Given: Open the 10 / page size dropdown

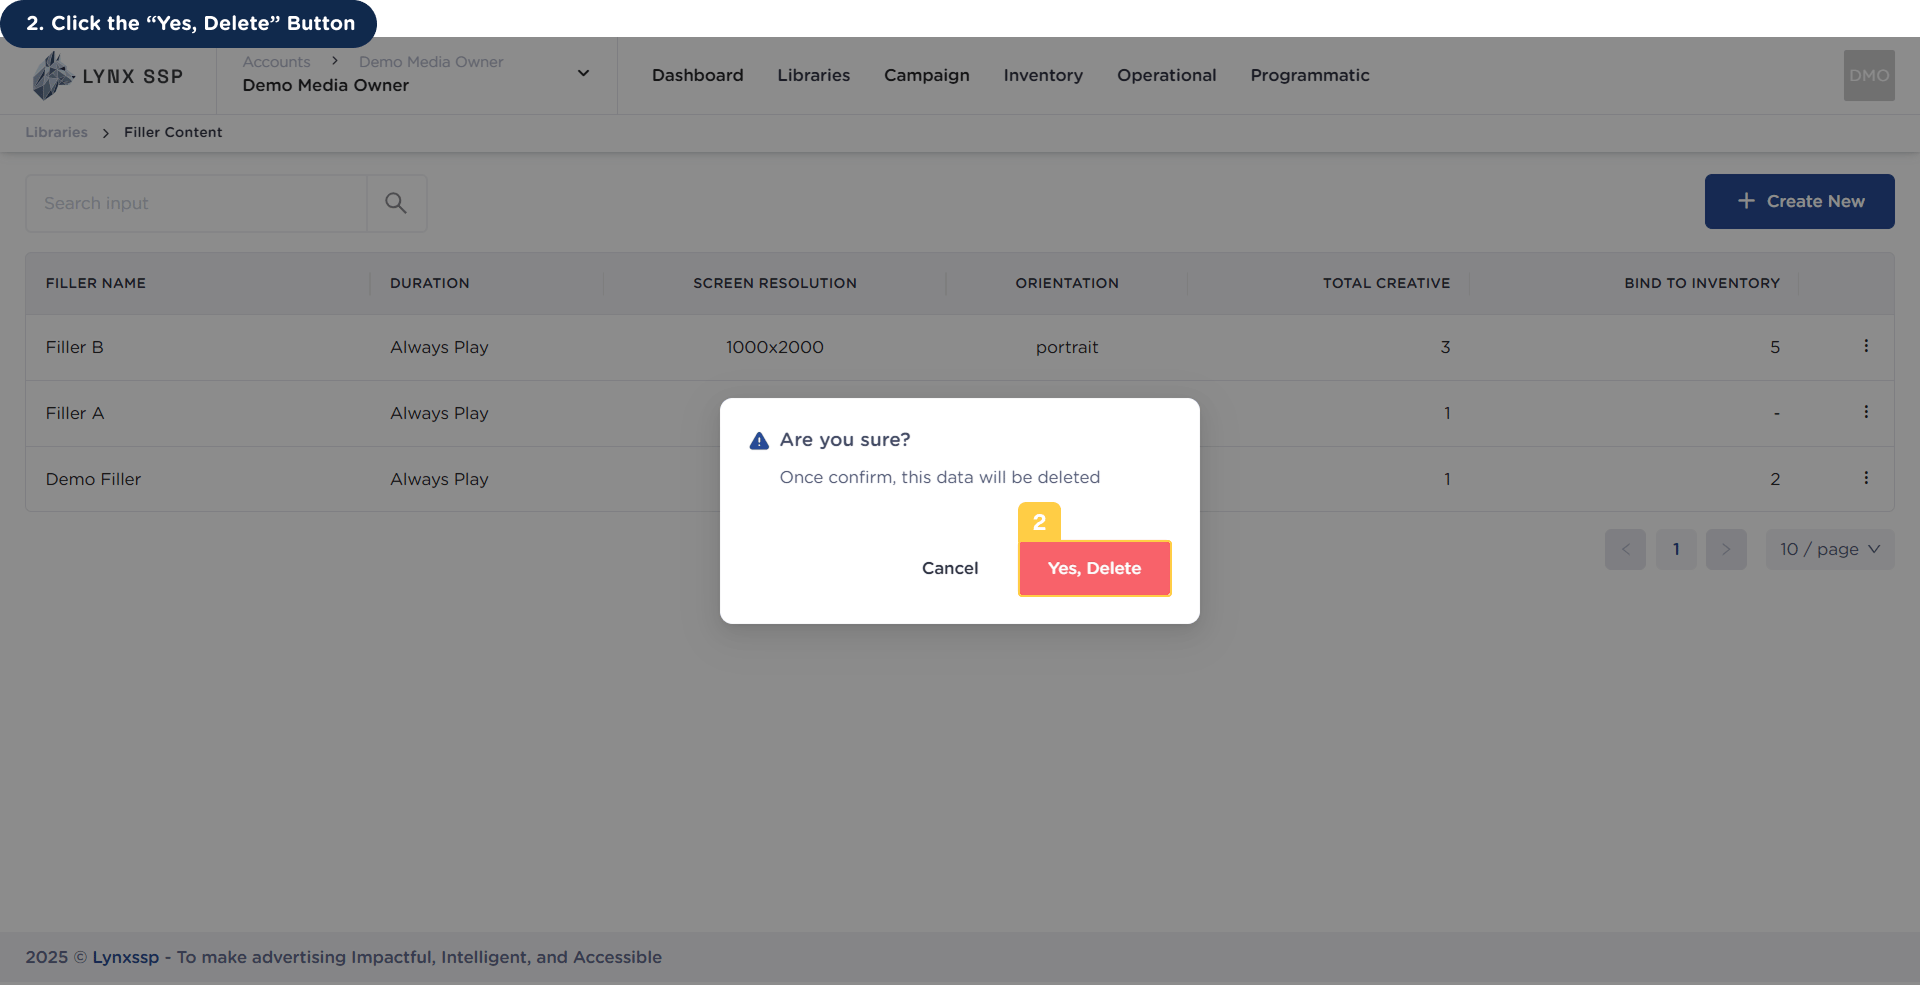Looking at the screenshot, I should [x=1830, y=549].
